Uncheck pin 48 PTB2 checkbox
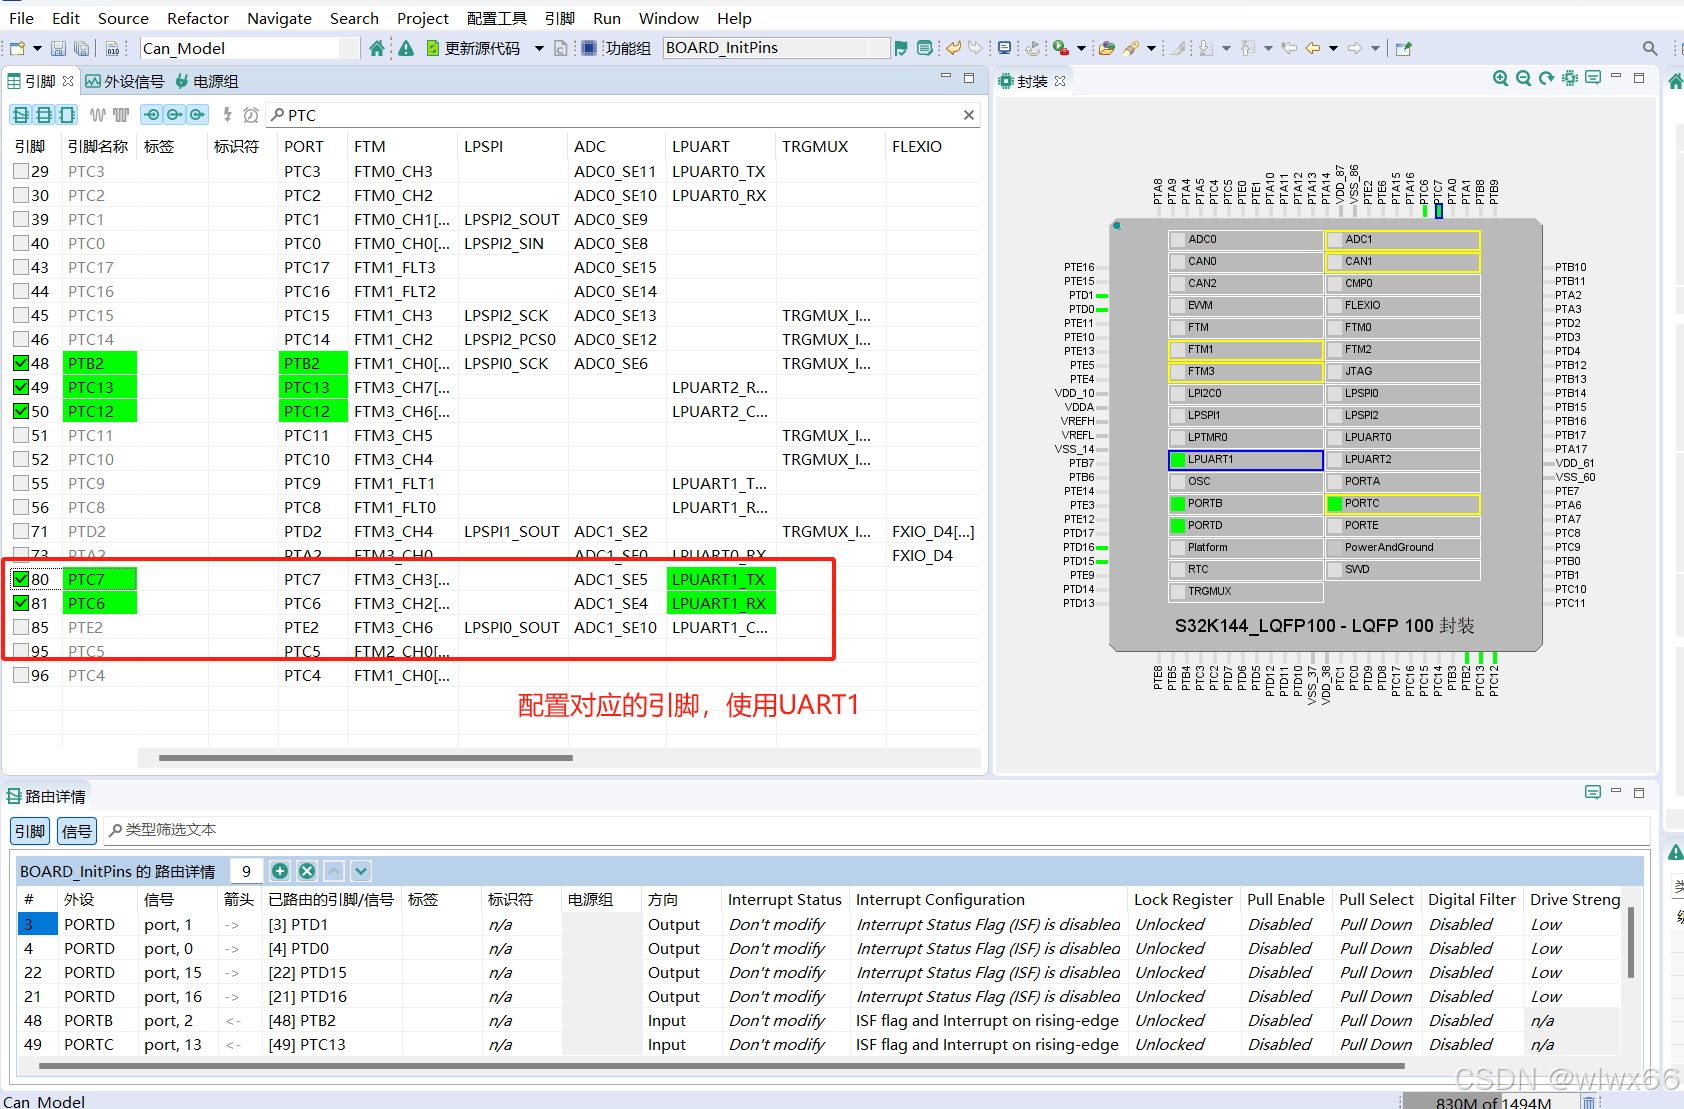Image resolution: width=1684 pixels, height=1109 pixels. [x=20, y=363]
